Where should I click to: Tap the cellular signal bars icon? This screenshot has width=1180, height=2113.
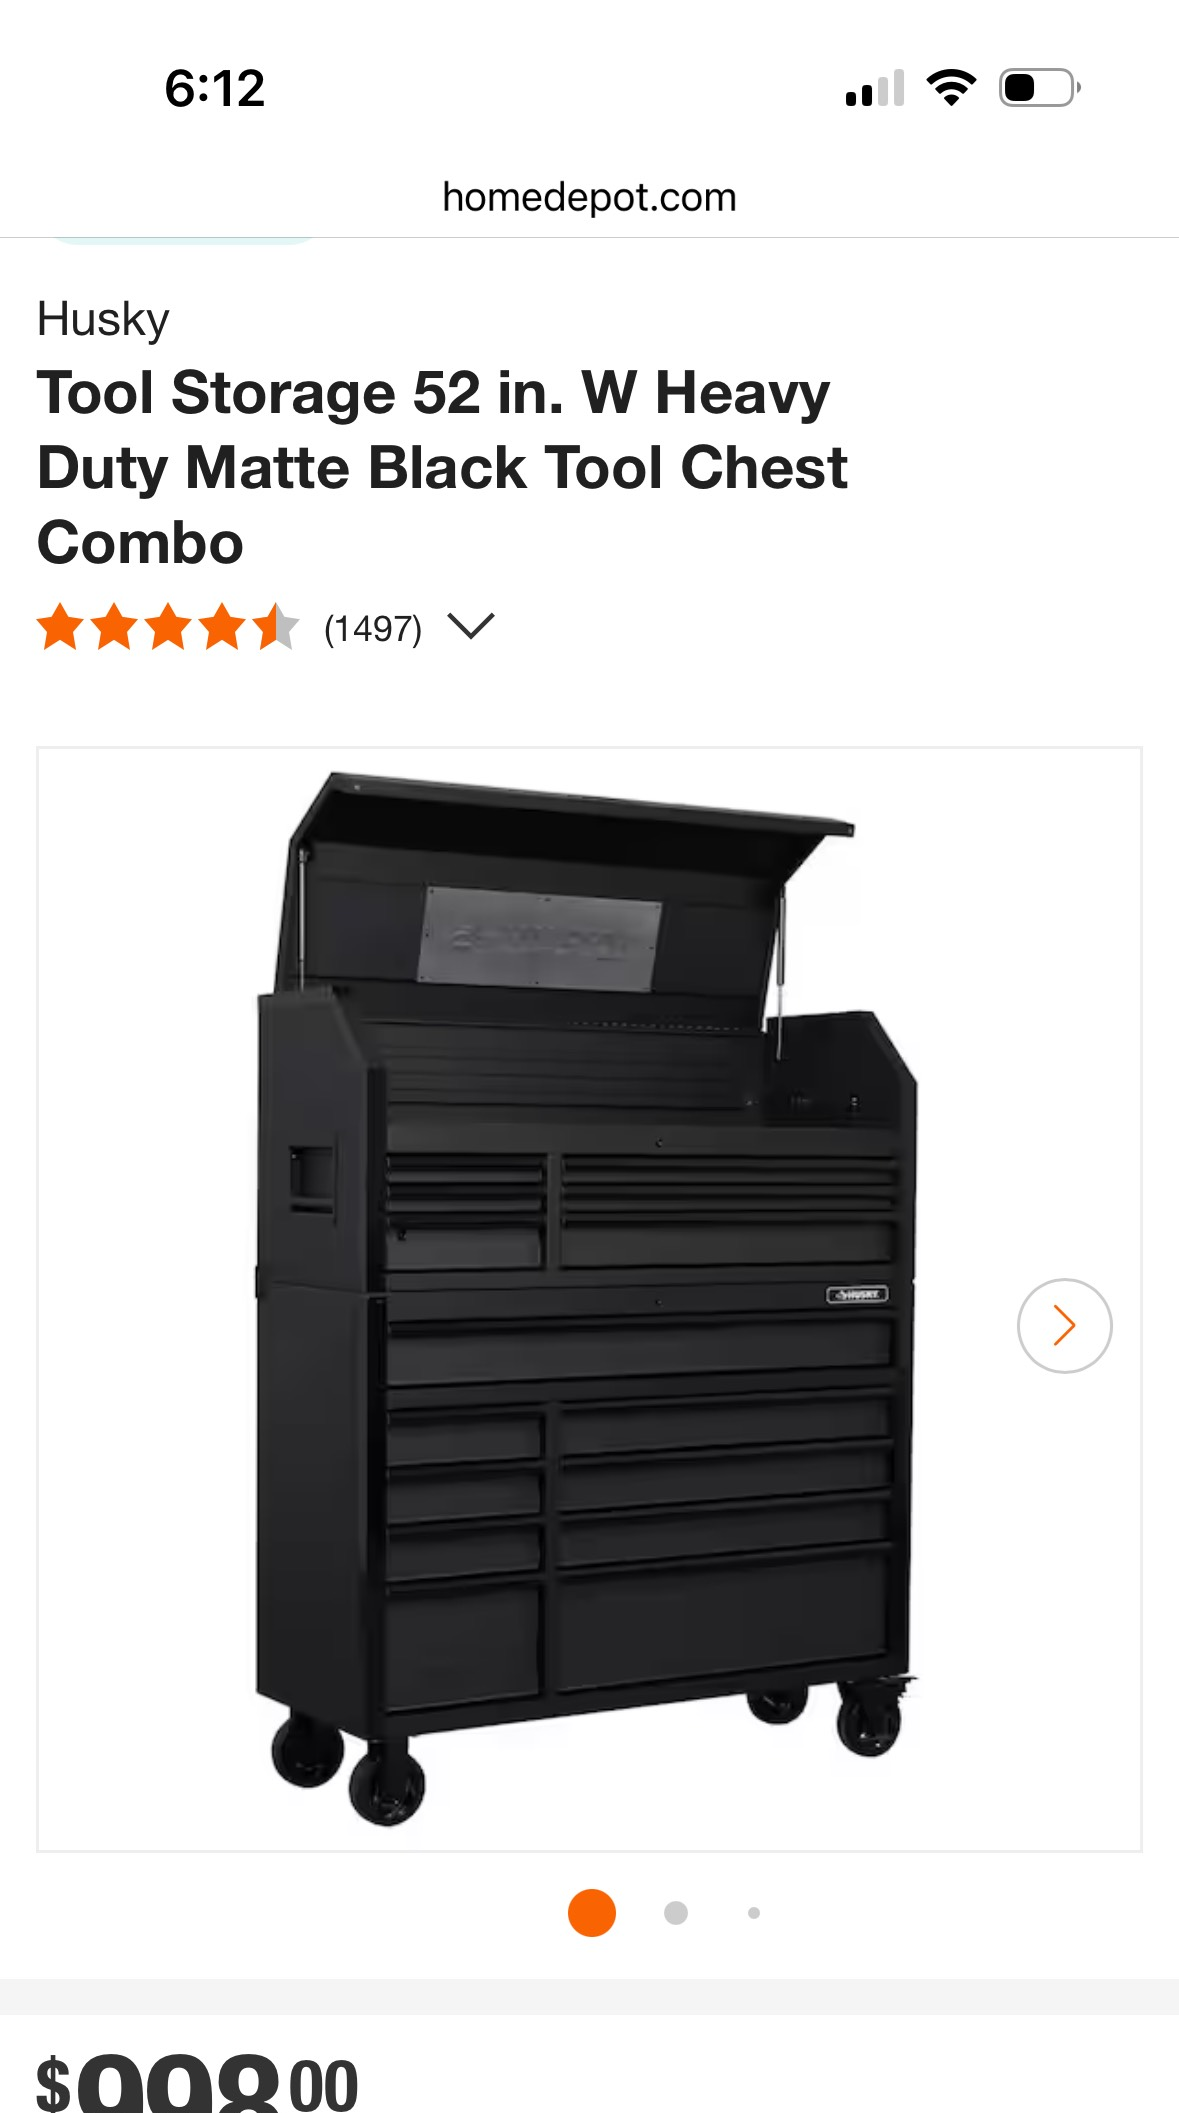point(875,88)
